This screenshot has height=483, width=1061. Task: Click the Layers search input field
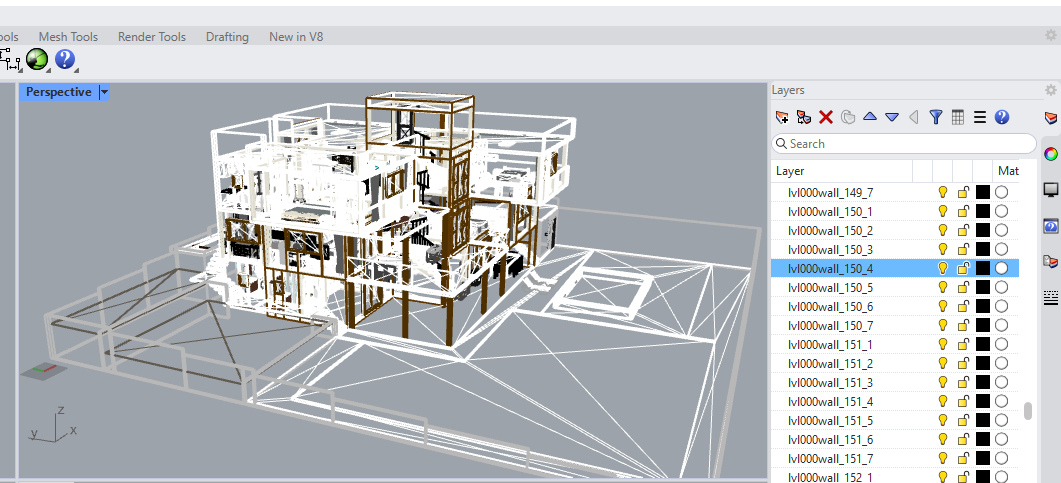(904, 143)
